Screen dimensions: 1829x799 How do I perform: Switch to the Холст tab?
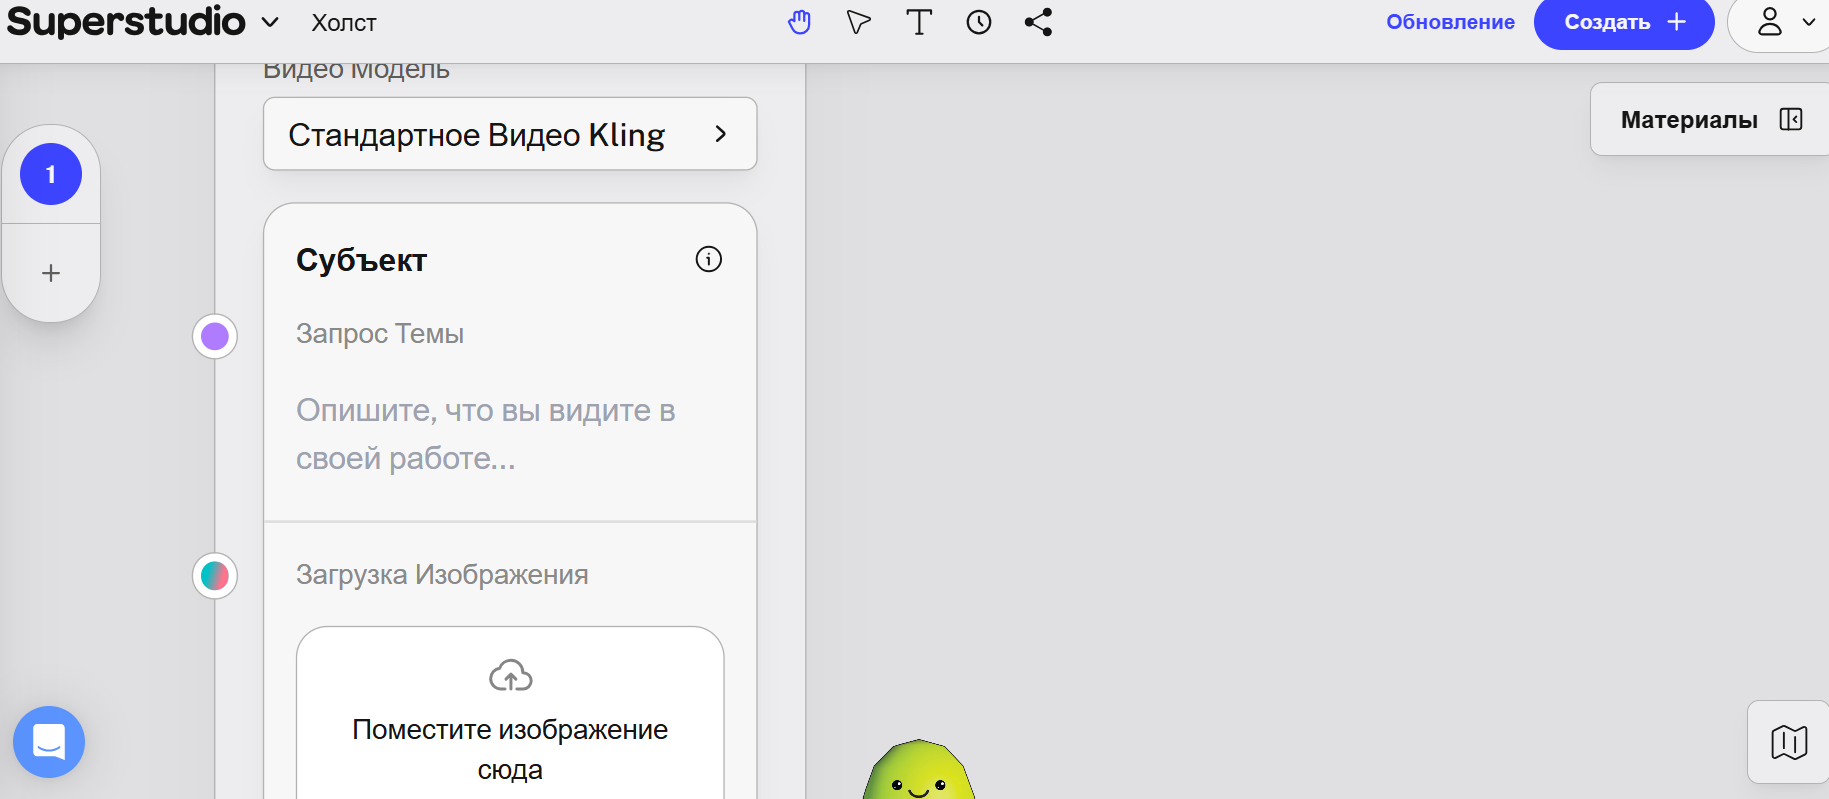pos(343,23)
